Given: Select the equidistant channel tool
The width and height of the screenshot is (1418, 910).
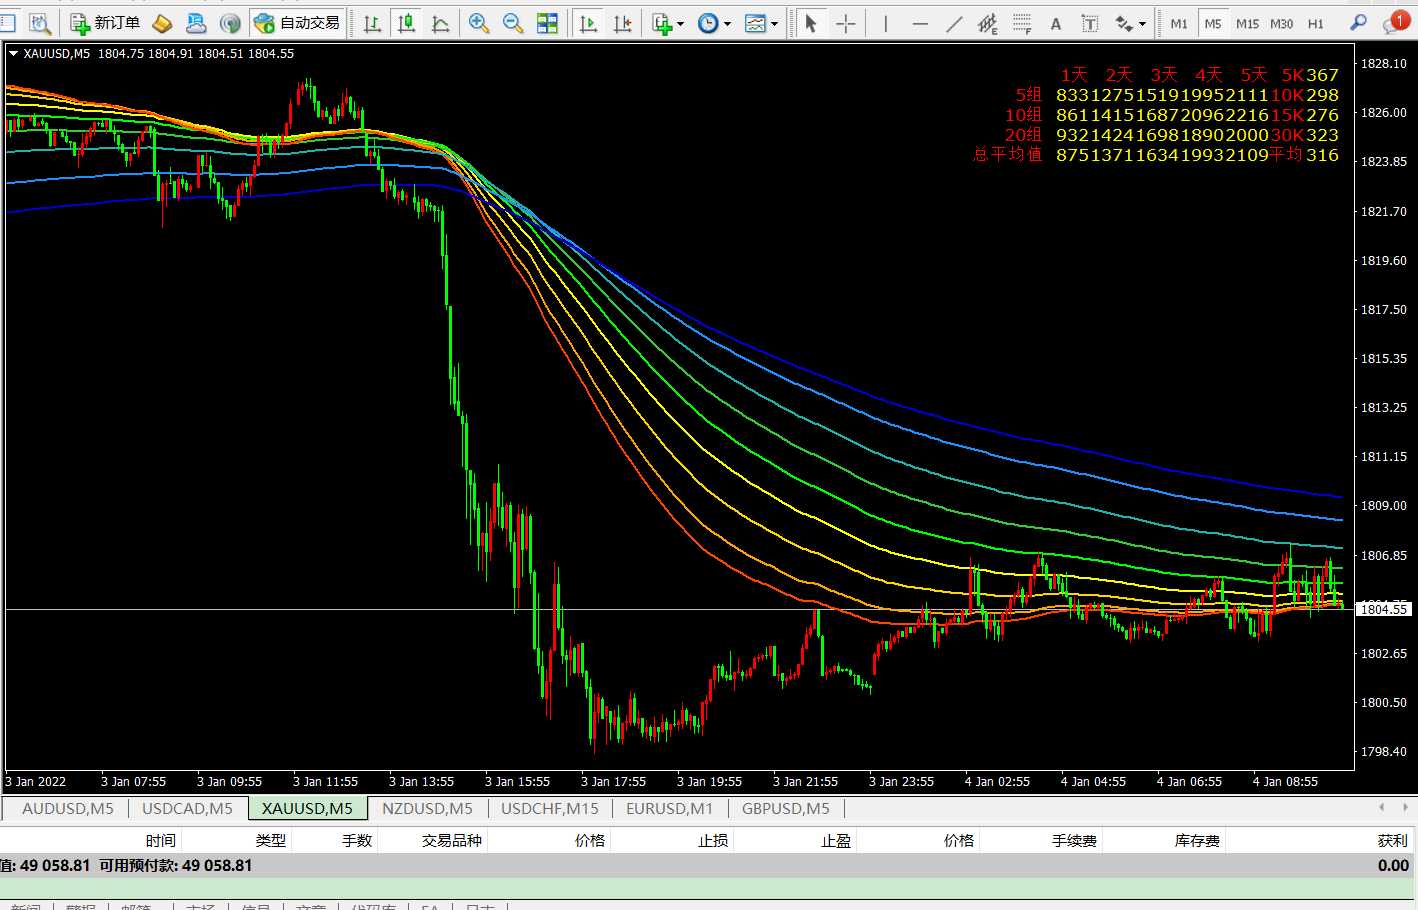Looking at the screenshot, I should coord(988,23).
